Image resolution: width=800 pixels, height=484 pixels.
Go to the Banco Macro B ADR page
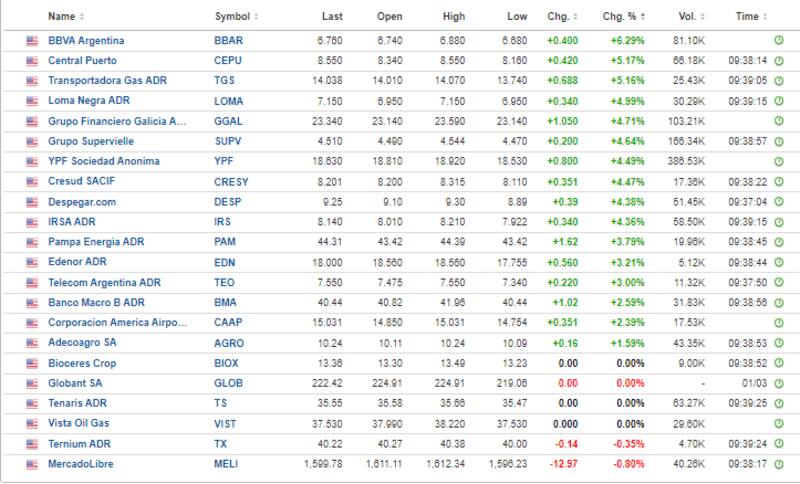[96, 302]
